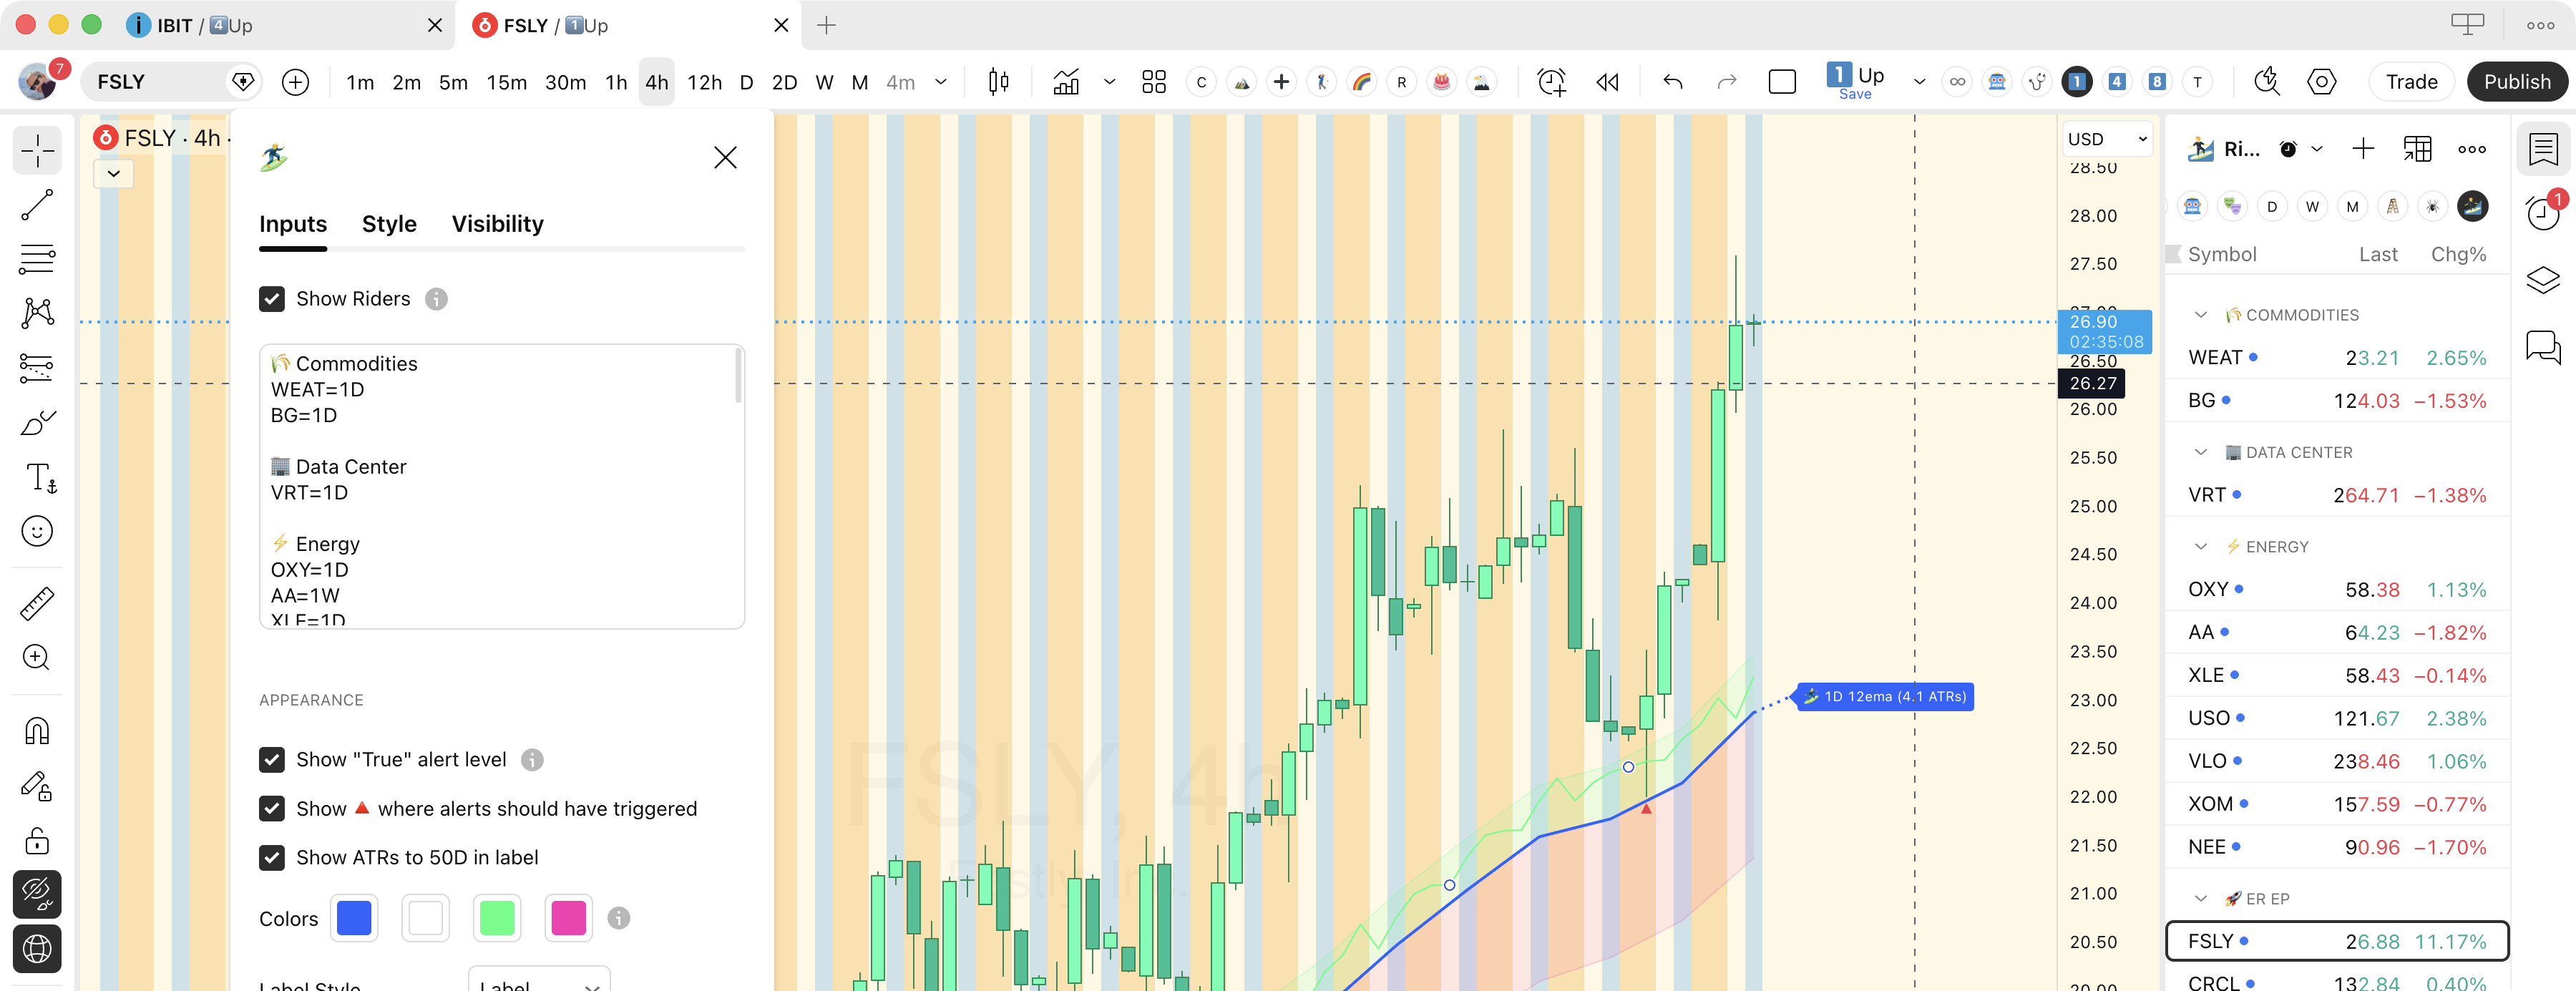Select the 12h timeframe
Viewport: 2576px width, 991px height.
click(704, 82)
